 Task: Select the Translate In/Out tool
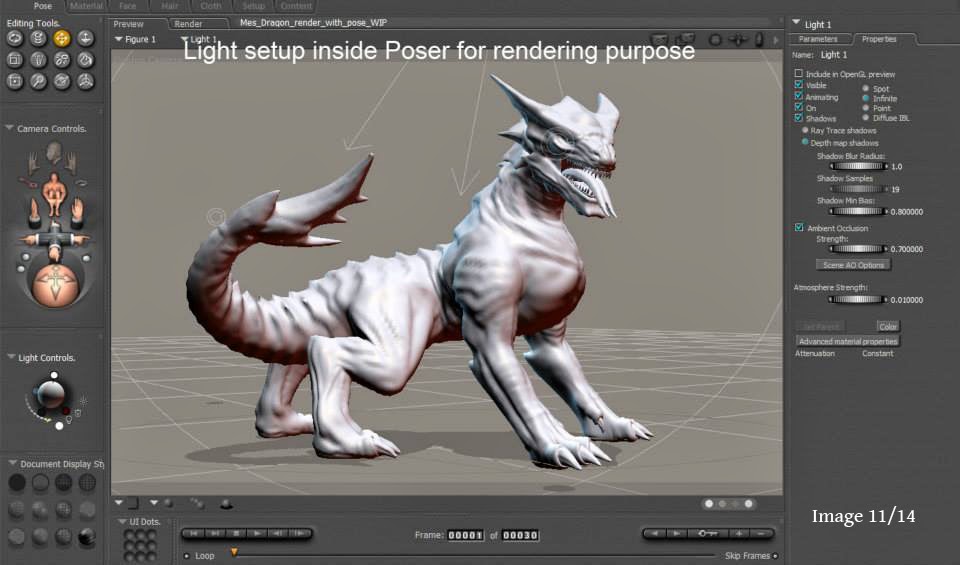(x=85, y=39)
